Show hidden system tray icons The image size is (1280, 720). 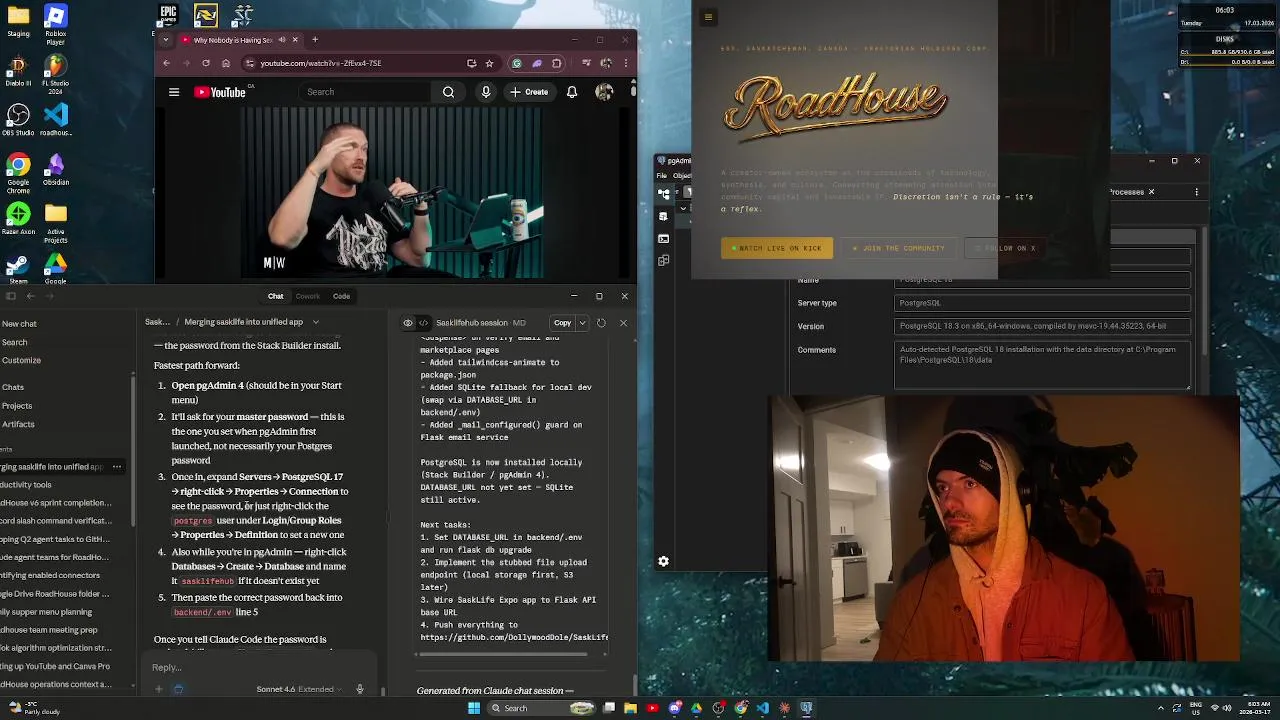1161,708
